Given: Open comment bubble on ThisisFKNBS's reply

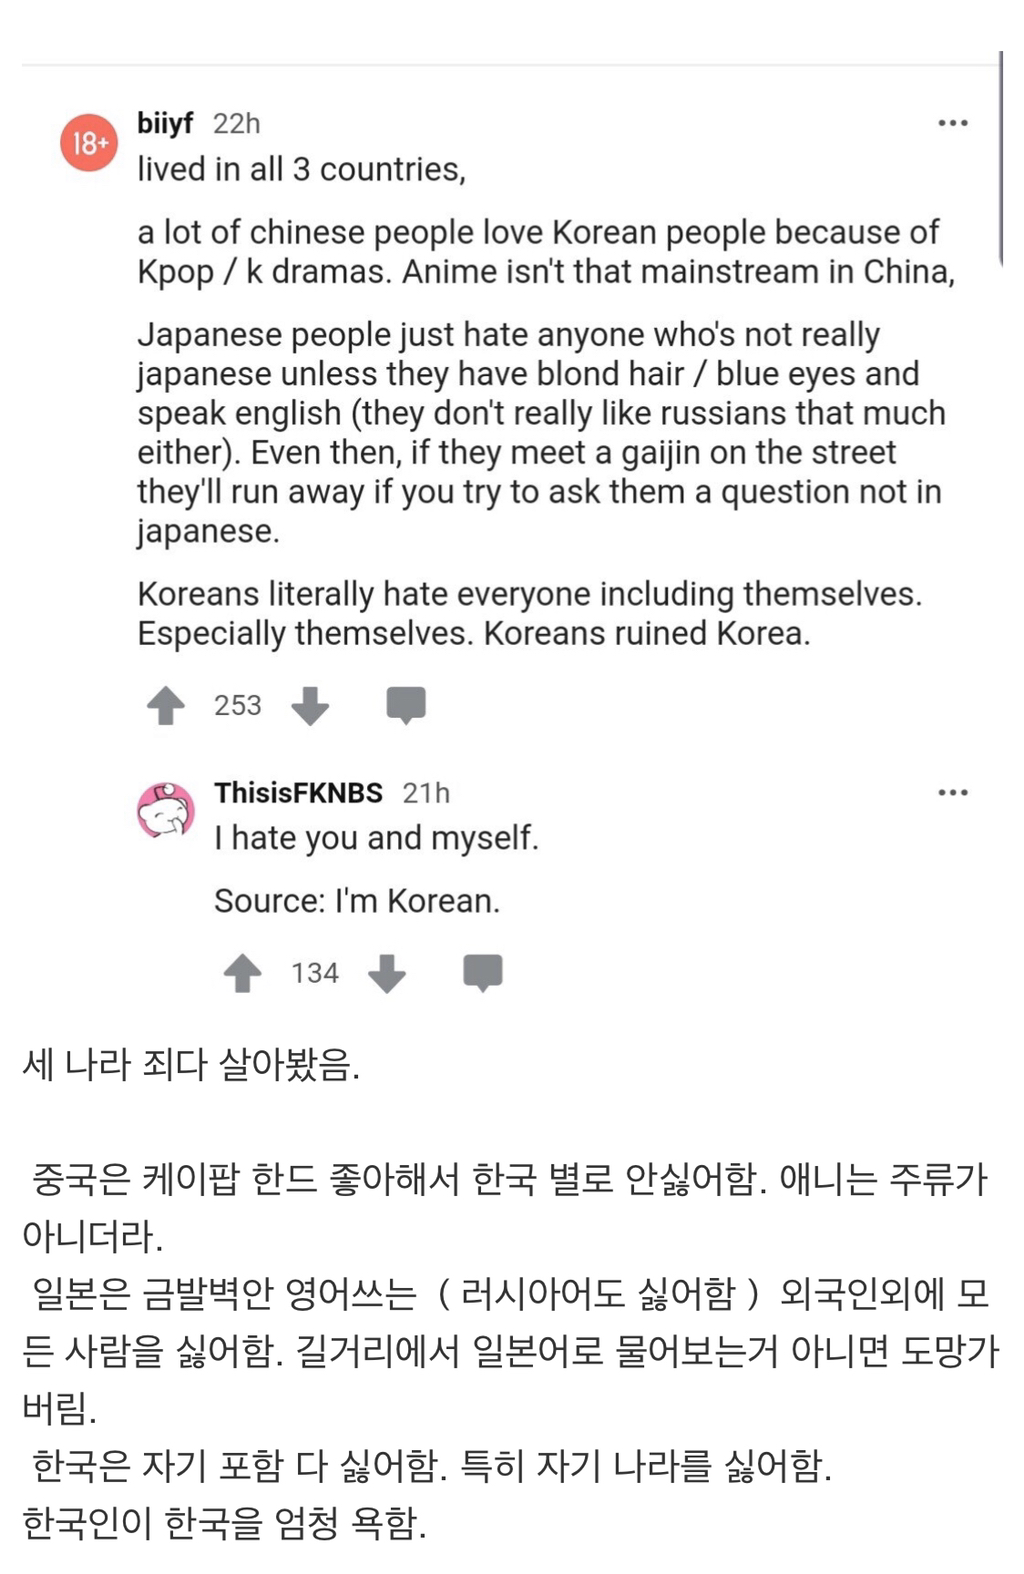Looking at the screenshot, I should [x=480, y=972].
